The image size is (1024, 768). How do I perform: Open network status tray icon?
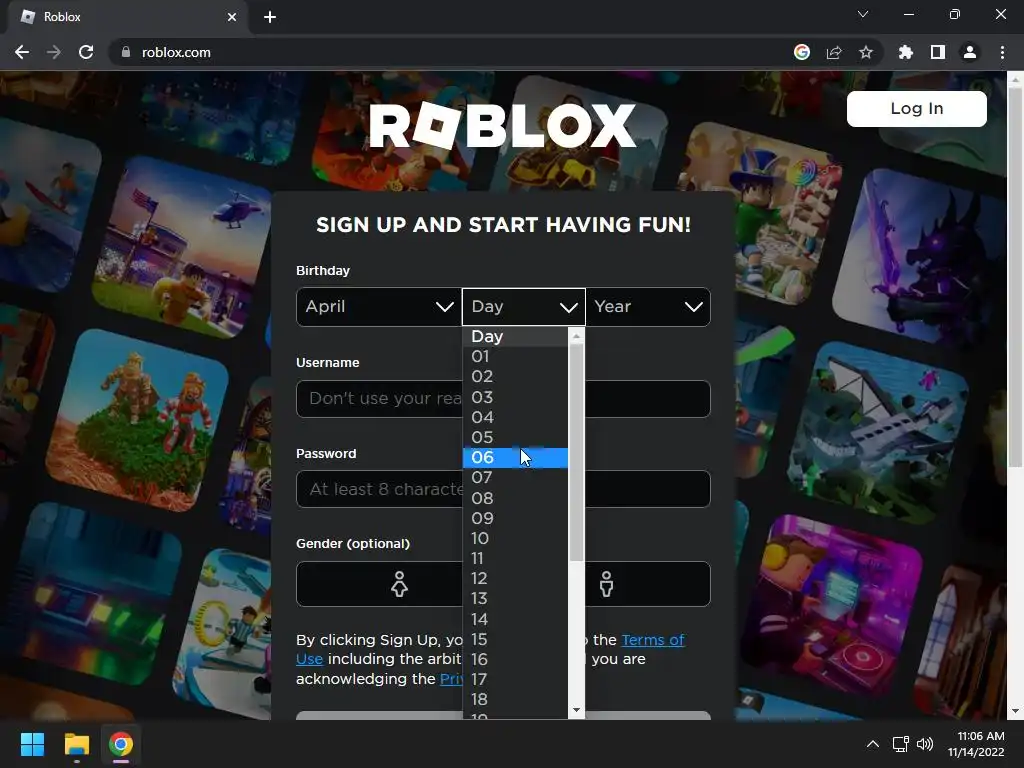tap(901, 744)
